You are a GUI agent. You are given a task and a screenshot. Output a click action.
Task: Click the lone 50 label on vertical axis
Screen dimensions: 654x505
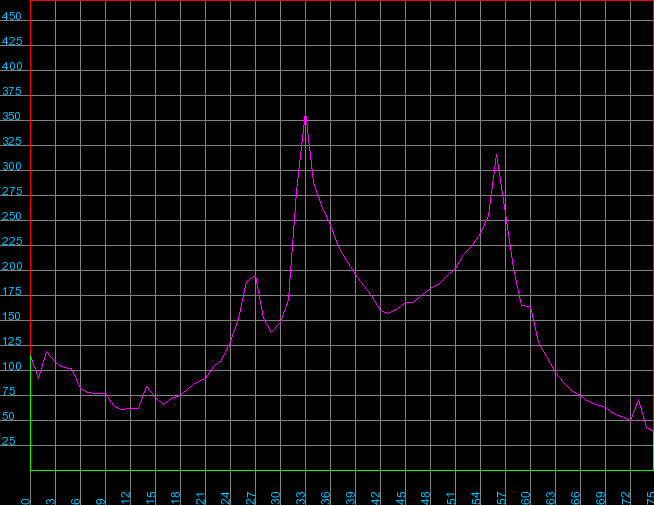coord(8,417)
